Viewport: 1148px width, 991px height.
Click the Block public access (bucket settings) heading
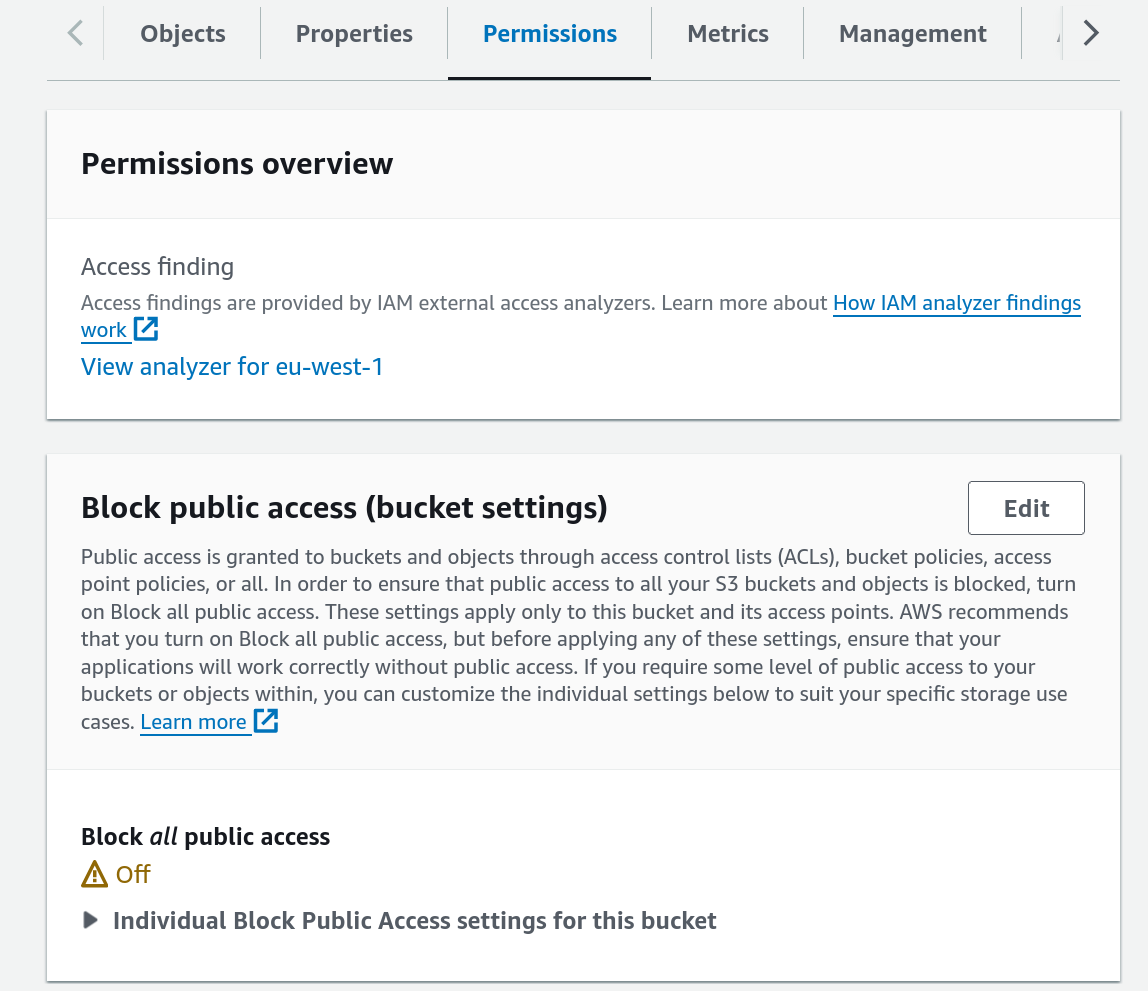pos(343,507)
